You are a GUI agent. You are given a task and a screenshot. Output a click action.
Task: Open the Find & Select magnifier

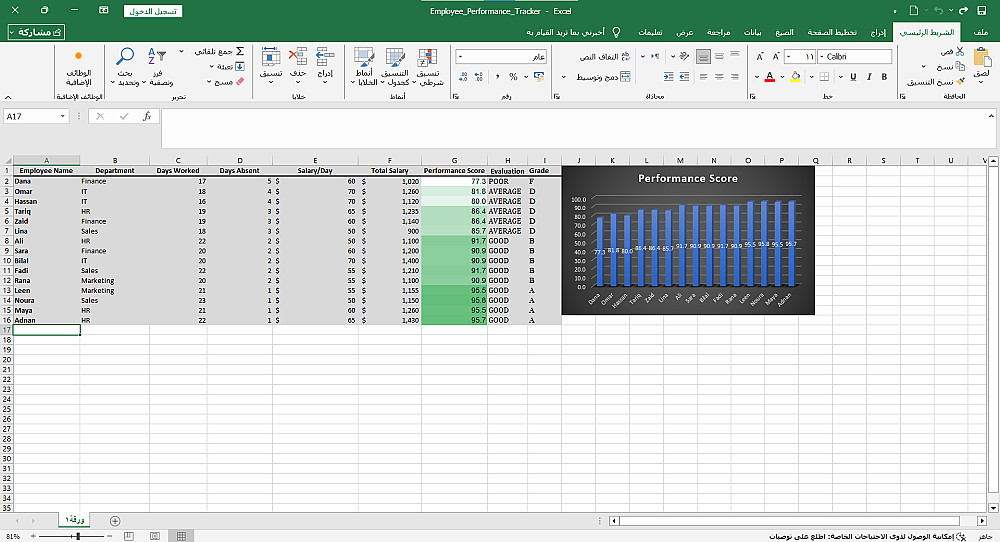(125, 58)
